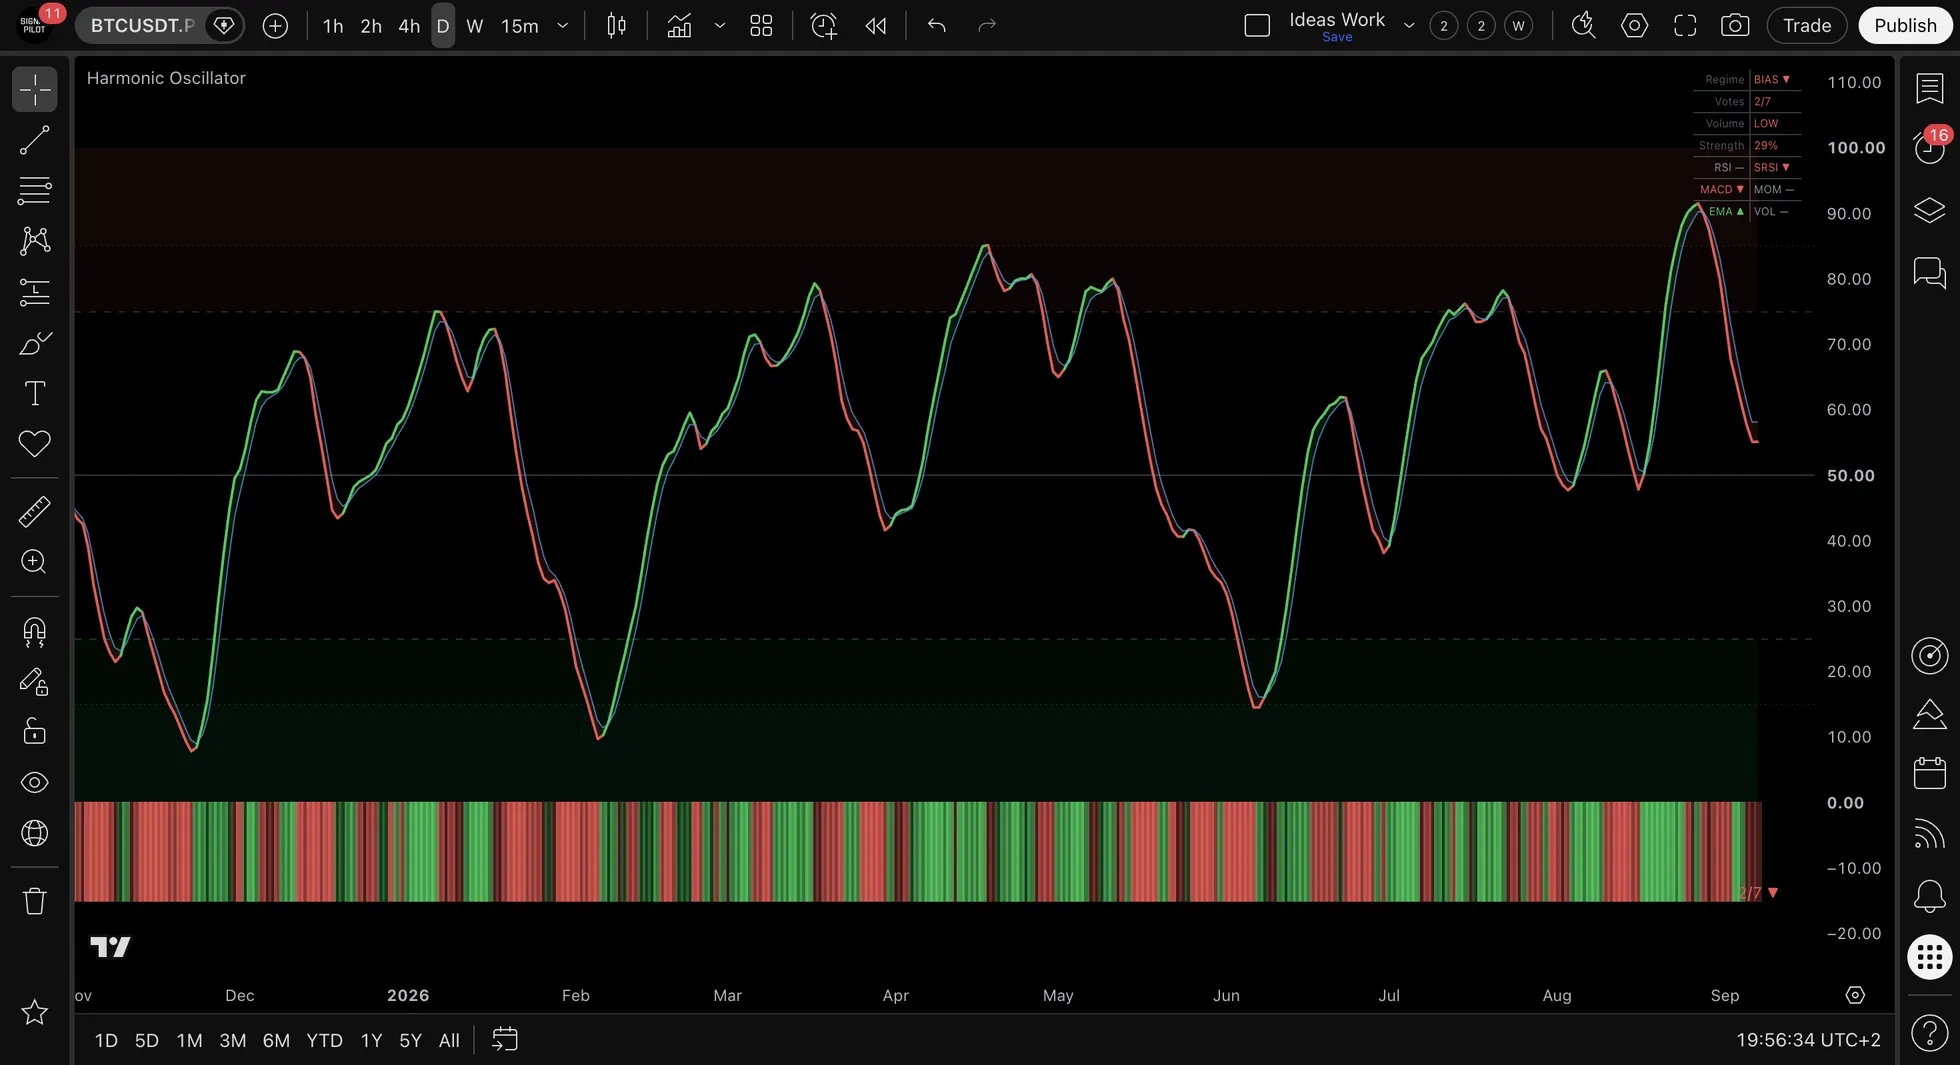Take a chart snapshot with camera

coord(1735,26)
